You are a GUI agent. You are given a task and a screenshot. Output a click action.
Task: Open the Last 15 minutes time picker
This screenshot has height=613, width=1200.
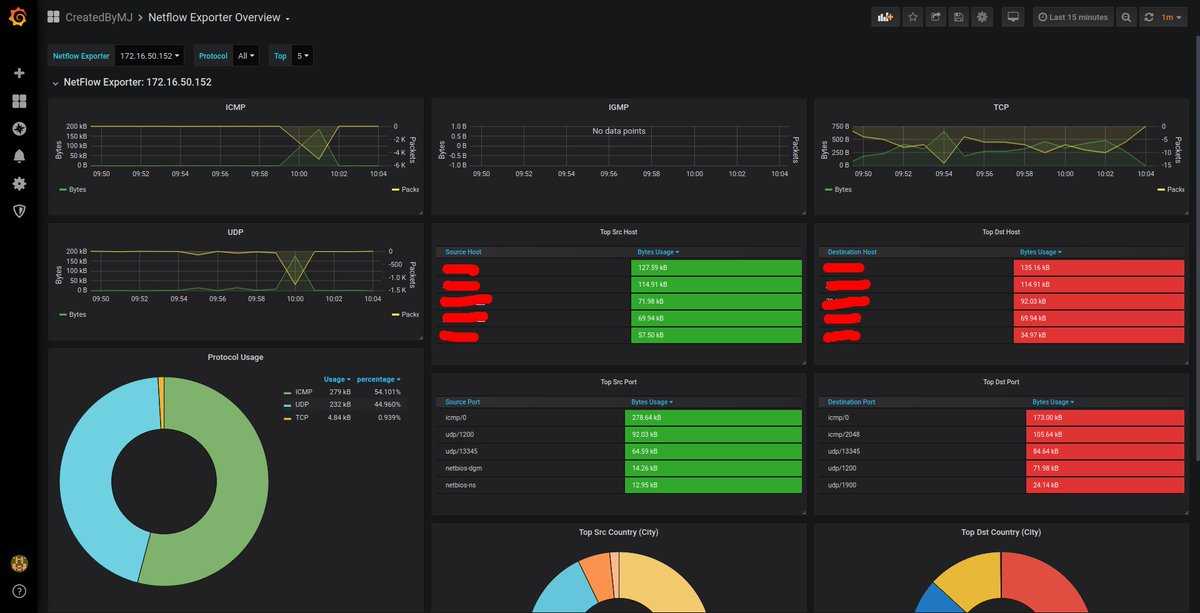tap(1072, 17)
